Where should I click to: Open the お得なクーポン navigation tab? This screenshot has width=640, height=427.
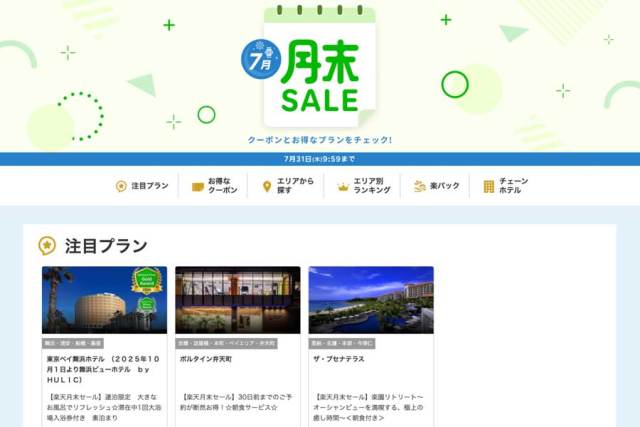(215, 186)
